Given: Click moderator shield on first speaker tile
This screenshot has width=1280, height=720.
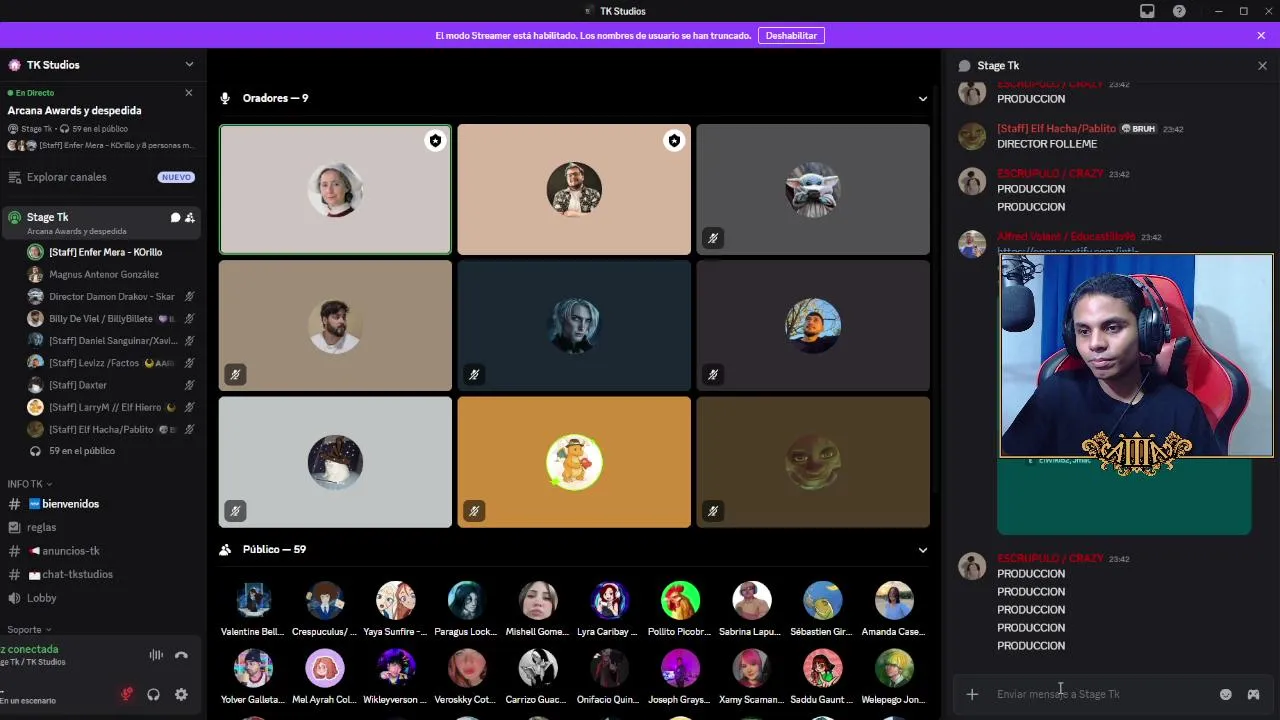Looking at the screenshot, I should pos(435,141).
